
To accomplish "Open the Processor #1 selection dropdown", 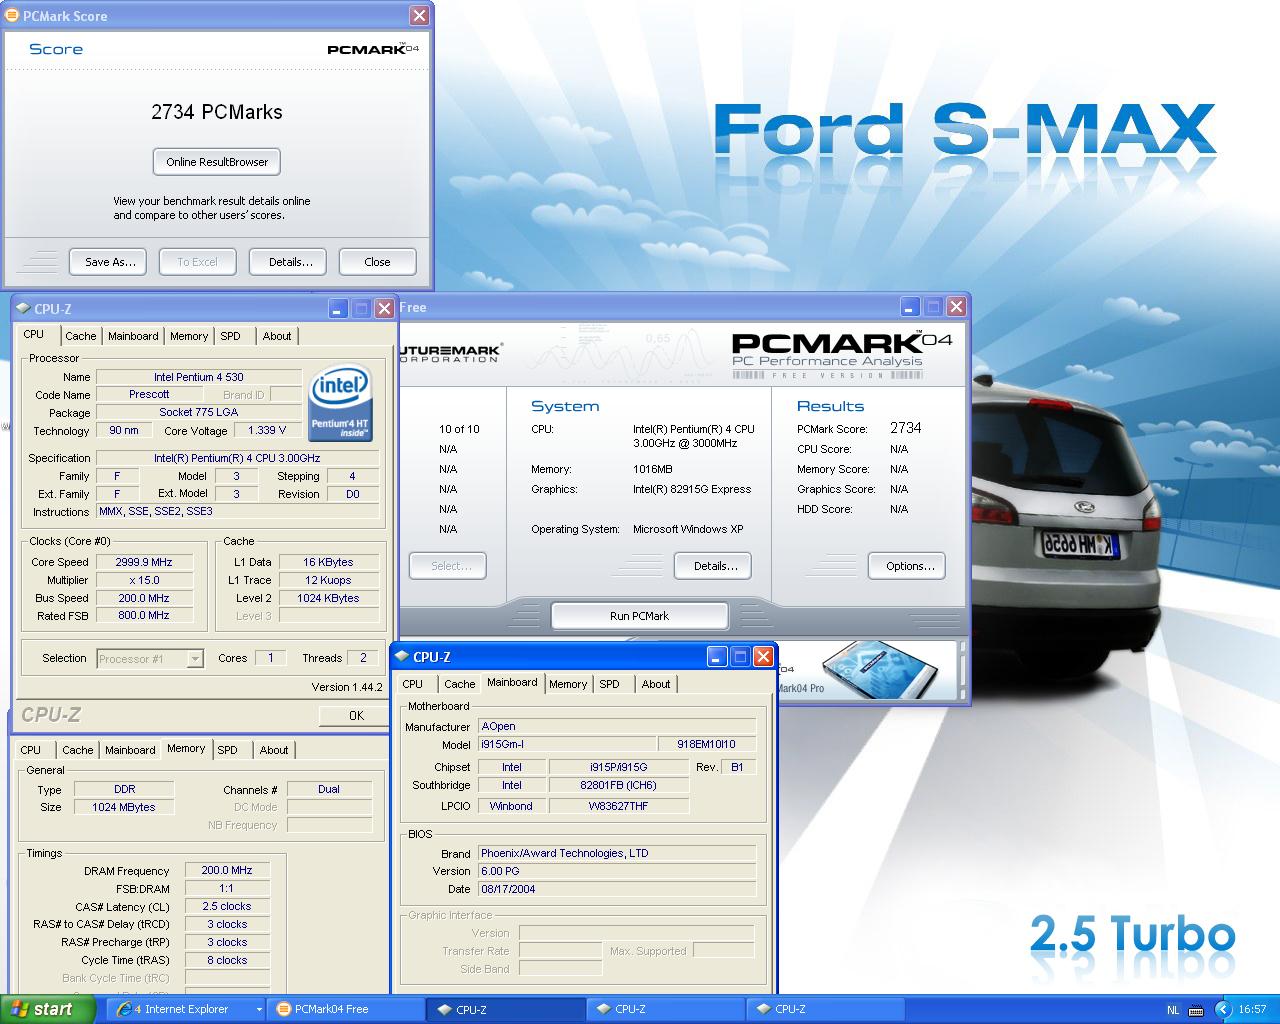I will [x=195, y=658].
